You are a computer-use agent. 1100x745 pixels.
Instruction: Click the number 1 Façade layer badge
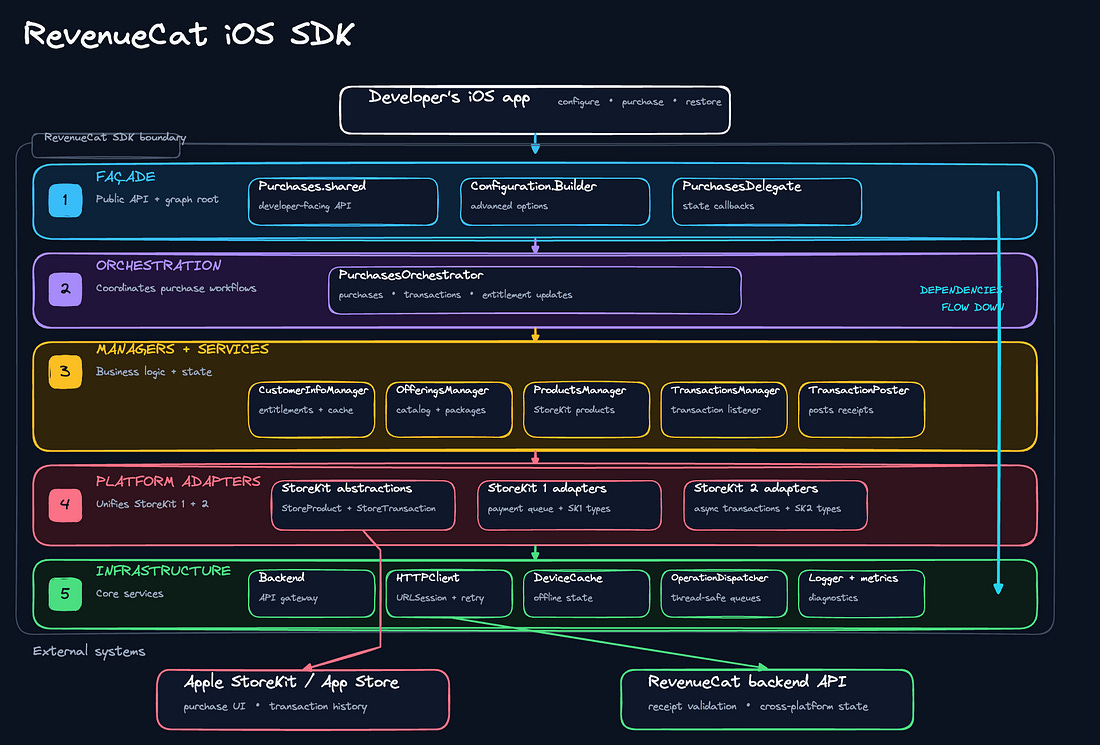(65, 200)
